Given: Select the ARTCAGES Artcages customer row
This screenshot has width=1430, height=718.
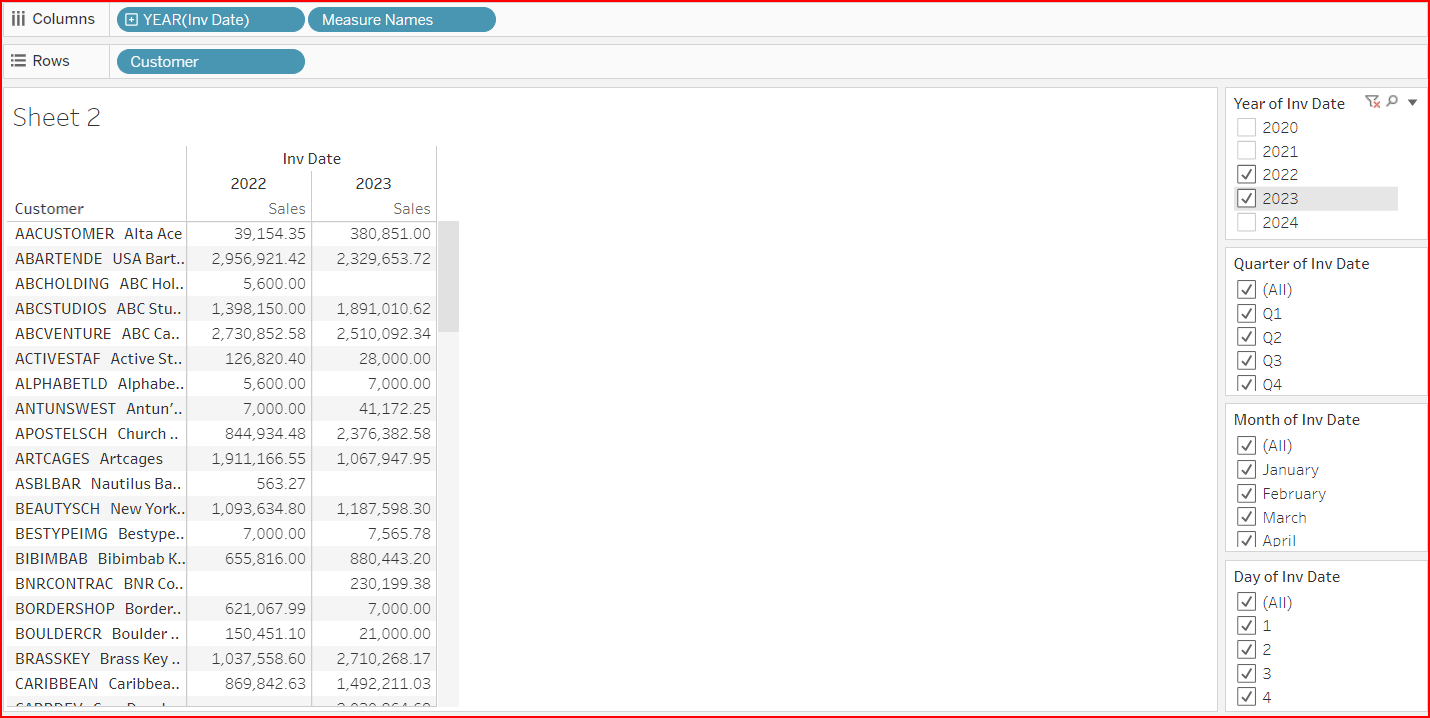Looking at the screenshot, I should coord(89,459).
